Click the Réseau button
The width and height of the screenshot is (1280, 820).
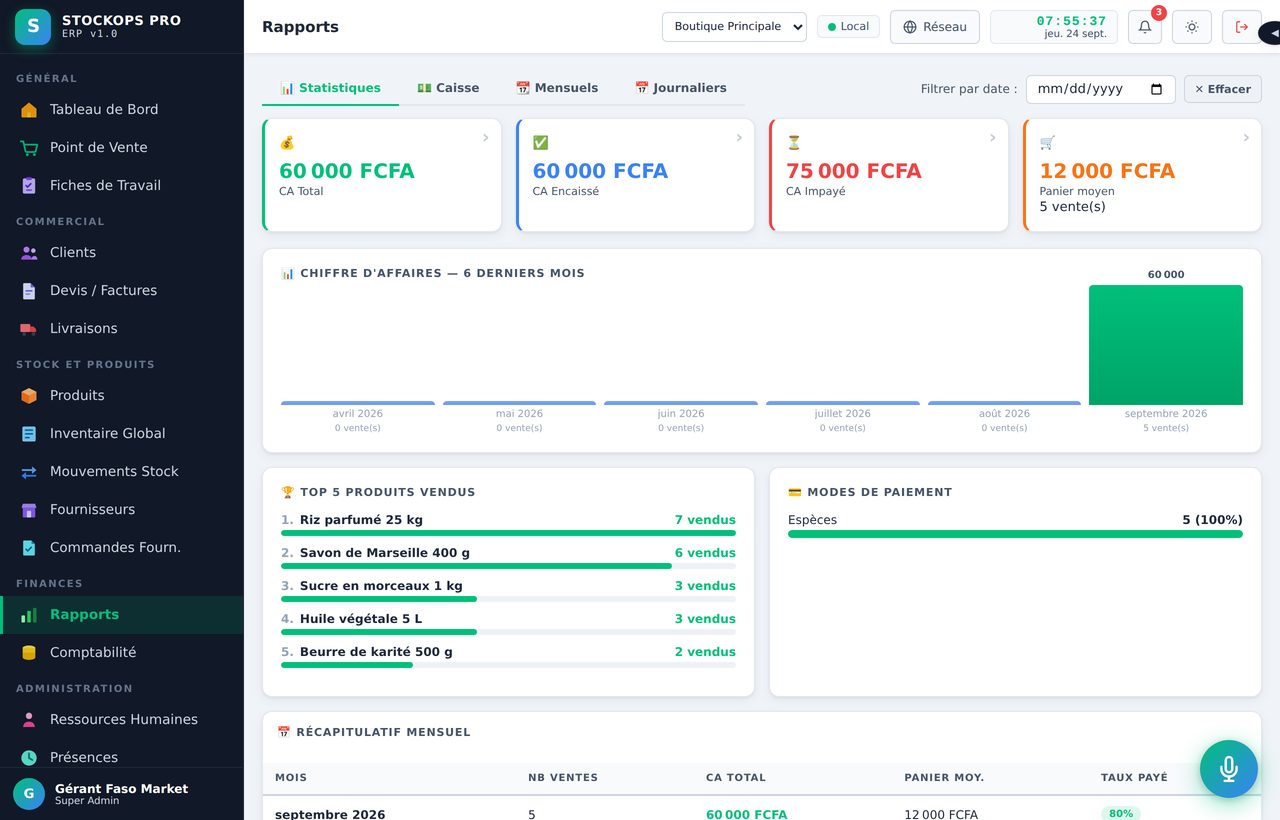[x=935, y=27]
